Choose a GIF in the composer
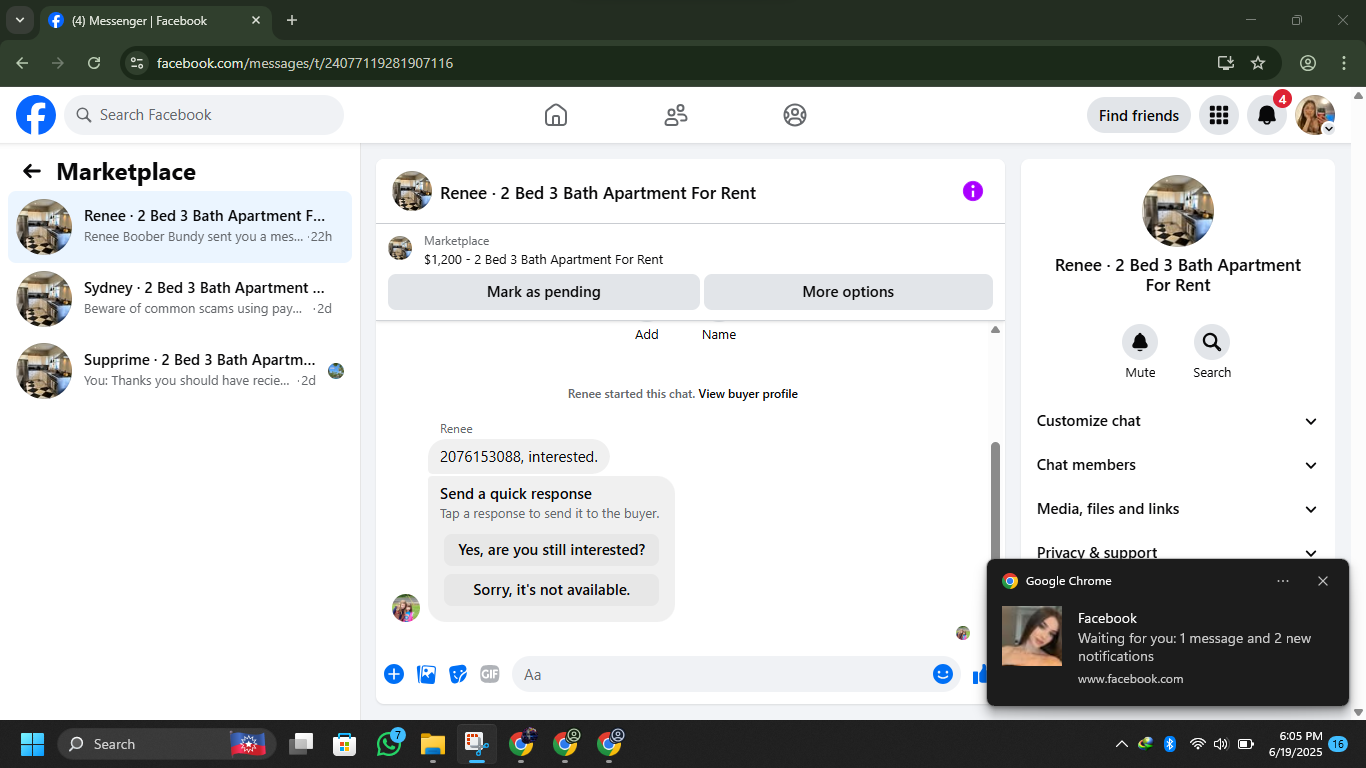 pos(489,674)
